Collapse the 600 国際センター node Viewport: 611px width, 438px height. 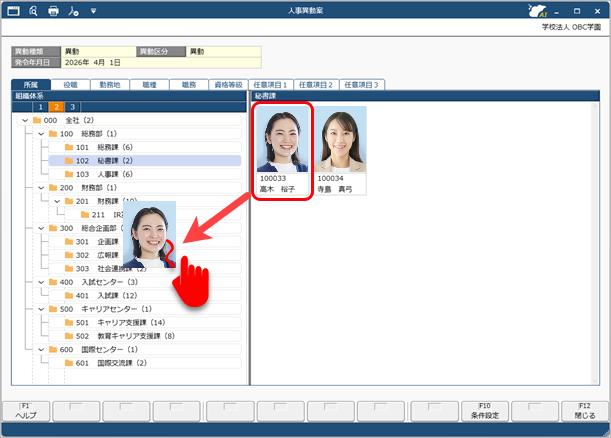click(41, 350)
